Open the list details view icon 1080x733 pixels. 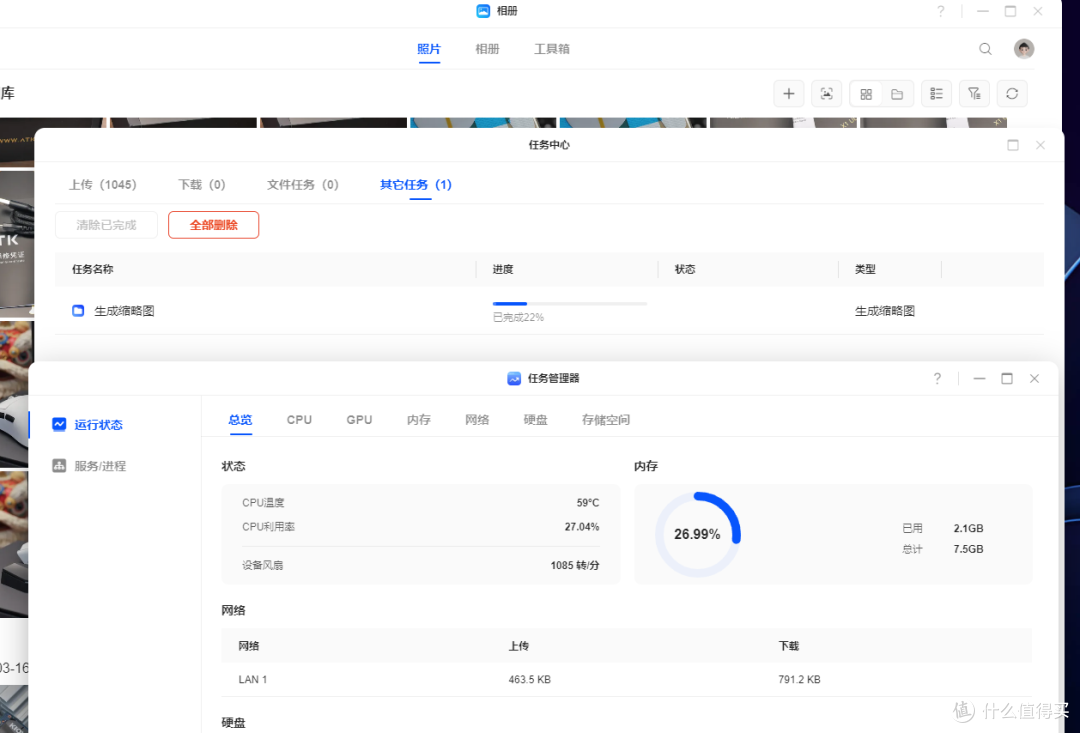pos(936,93)
